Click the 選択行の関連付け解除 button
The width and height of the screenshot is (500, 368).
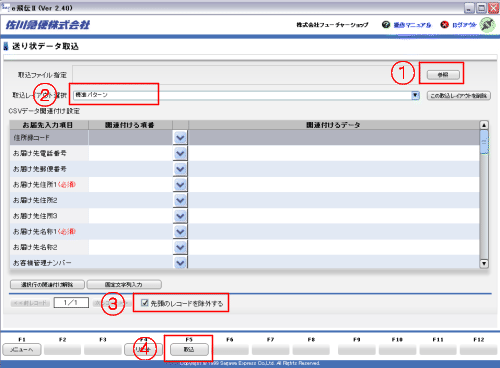pyautogui.click(x=47, y=285)
